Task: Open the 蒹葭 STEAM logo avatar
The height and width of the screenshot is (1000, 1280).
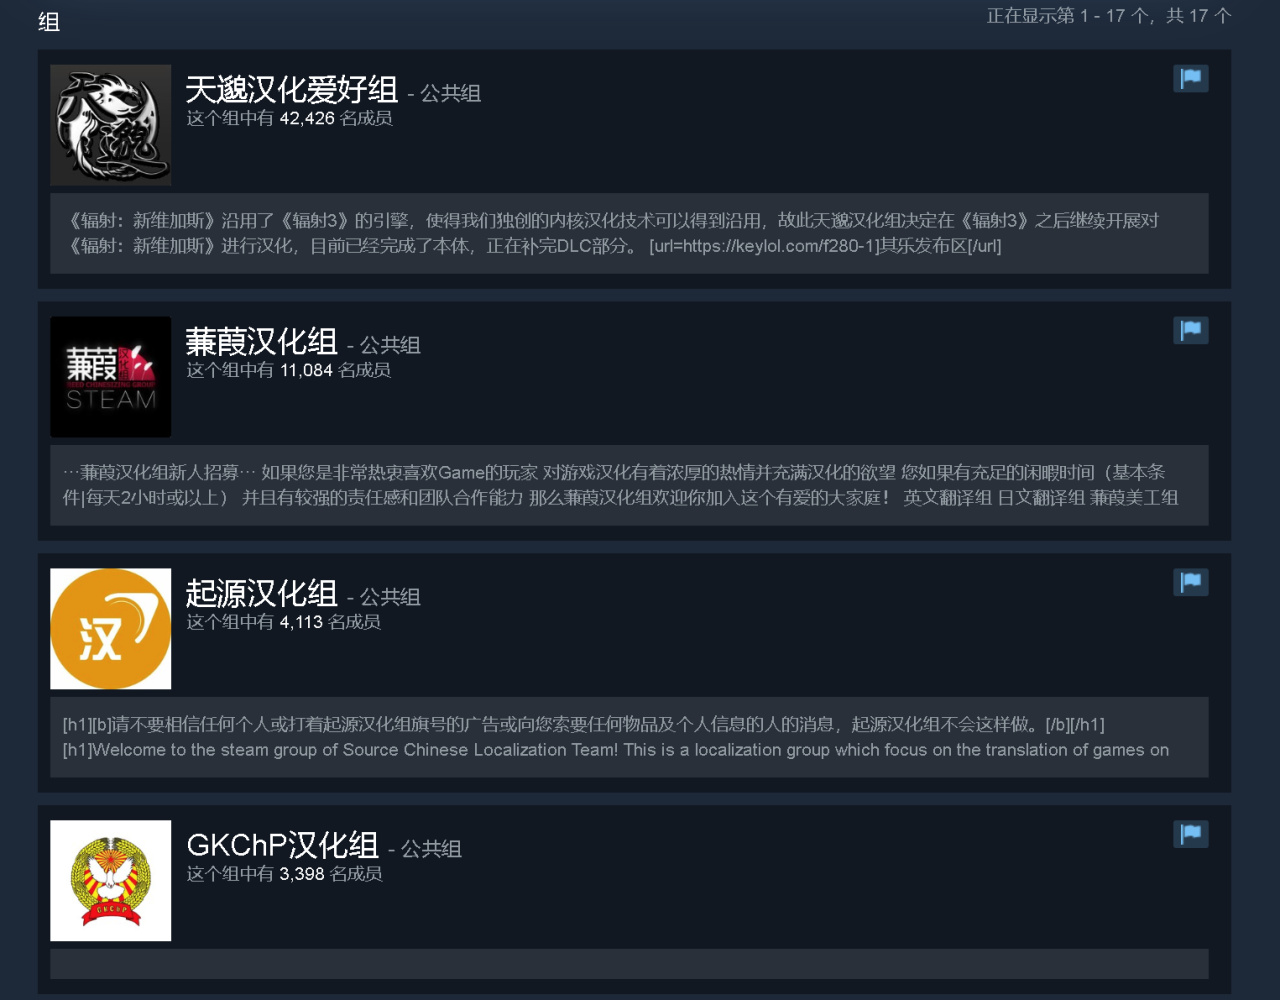Action: (x=111, y=377)
